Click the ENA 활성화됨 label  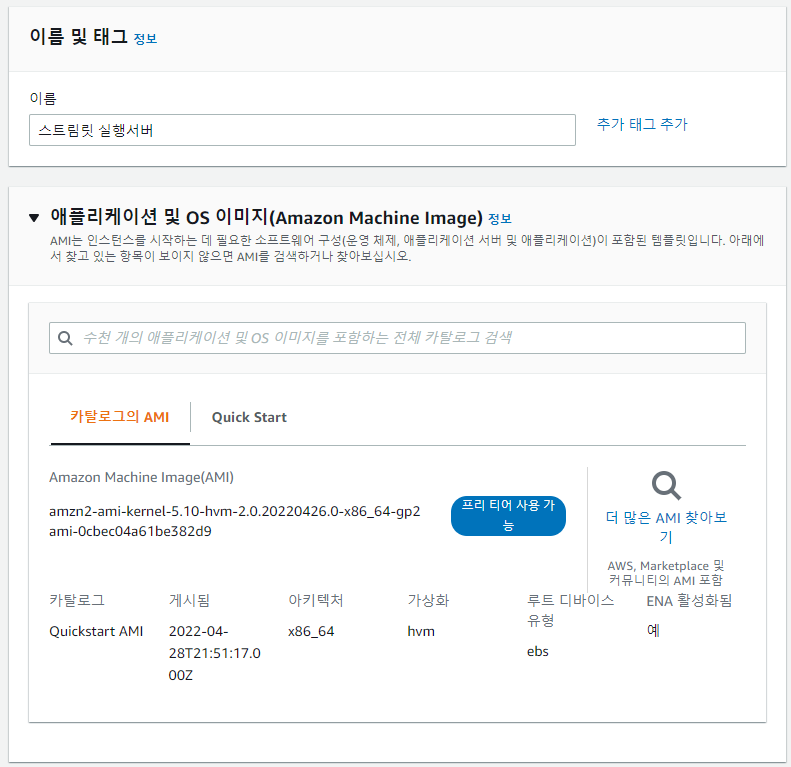coord(689,600)
